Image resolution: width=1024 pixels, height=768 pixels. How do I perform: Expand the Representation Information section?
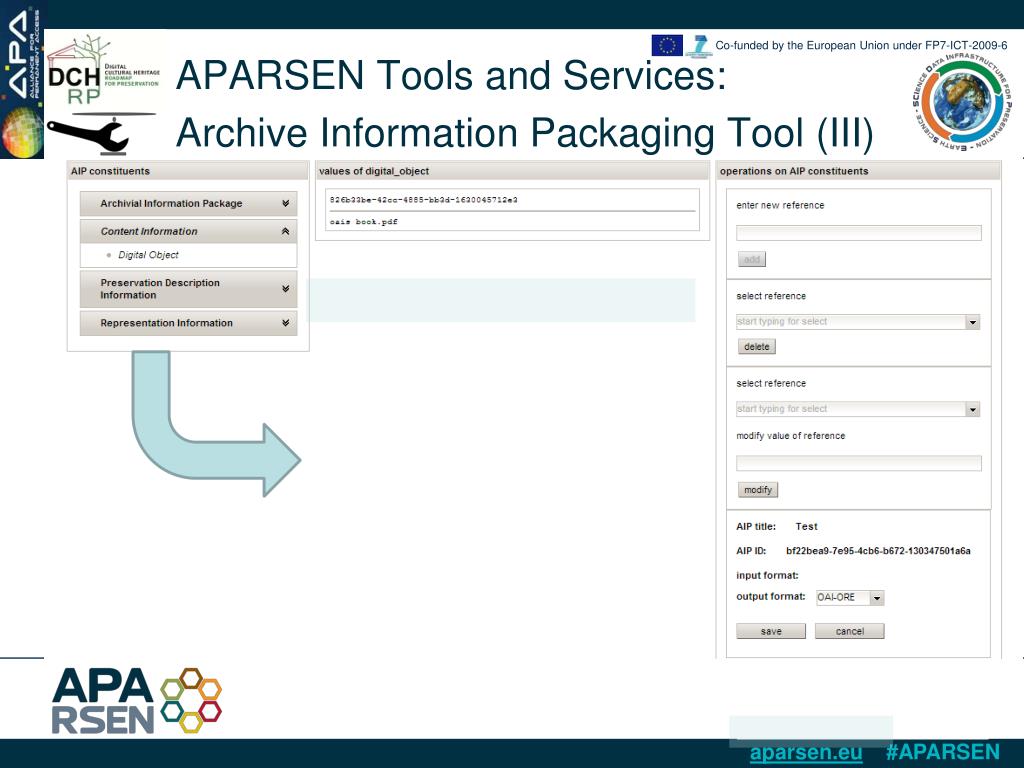188,323
